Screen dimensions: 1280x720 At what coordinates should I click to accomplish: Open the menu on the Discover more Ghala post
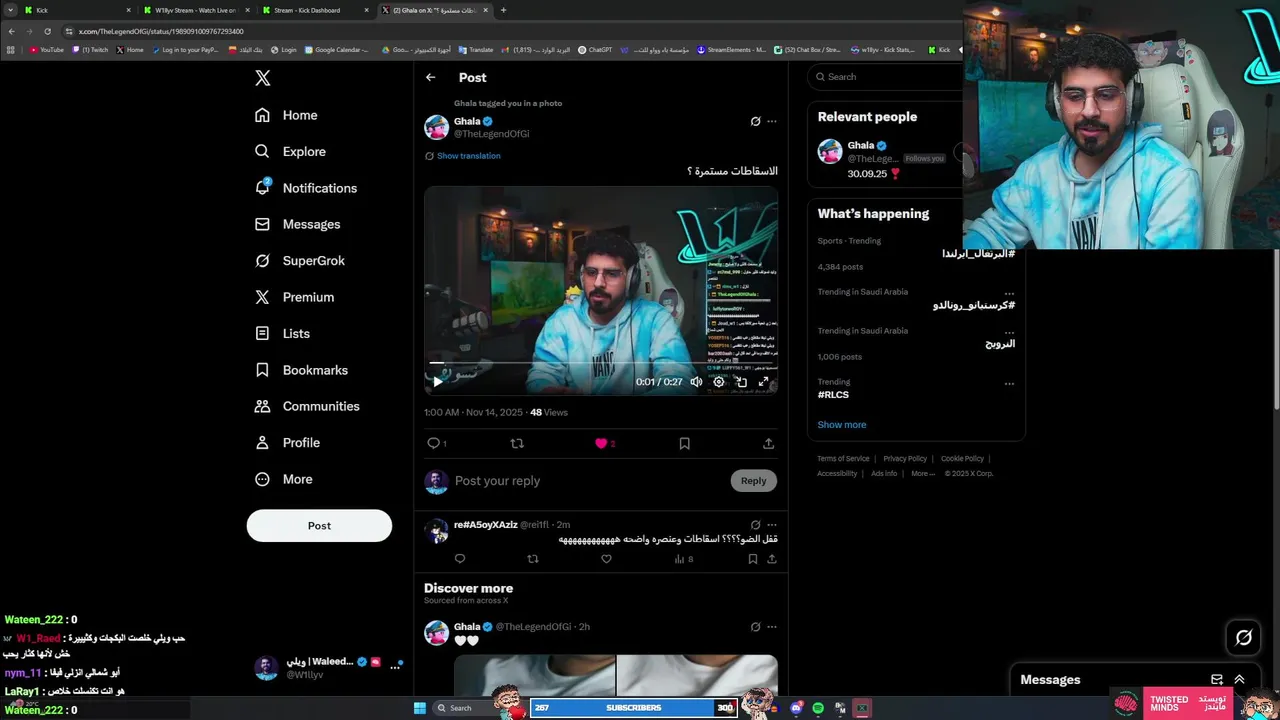coord(771,627)
